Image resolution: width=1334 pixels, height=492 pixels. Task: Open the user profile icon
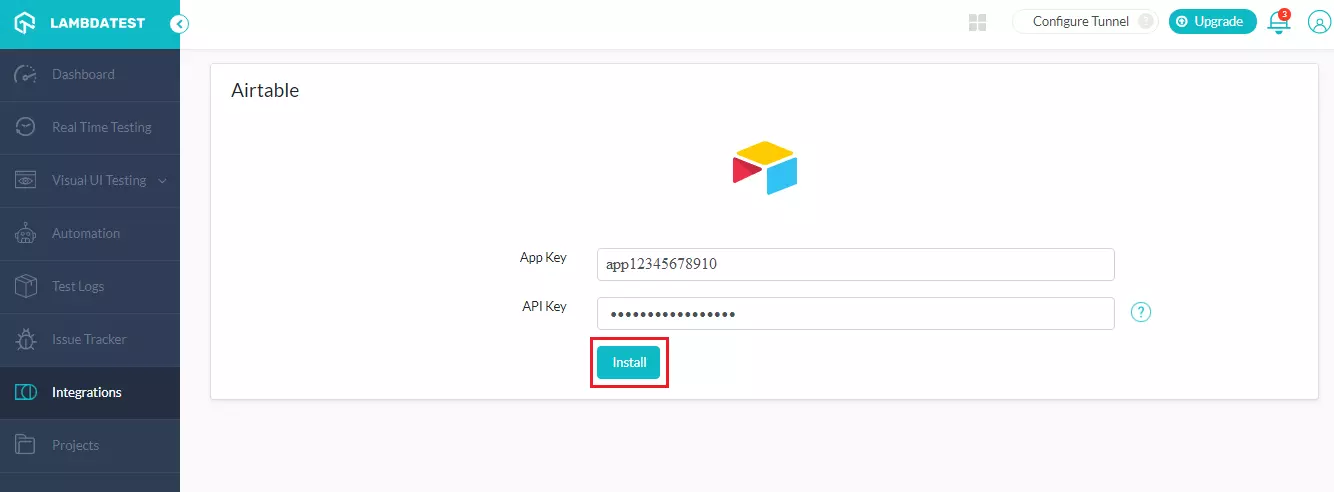1318,22
